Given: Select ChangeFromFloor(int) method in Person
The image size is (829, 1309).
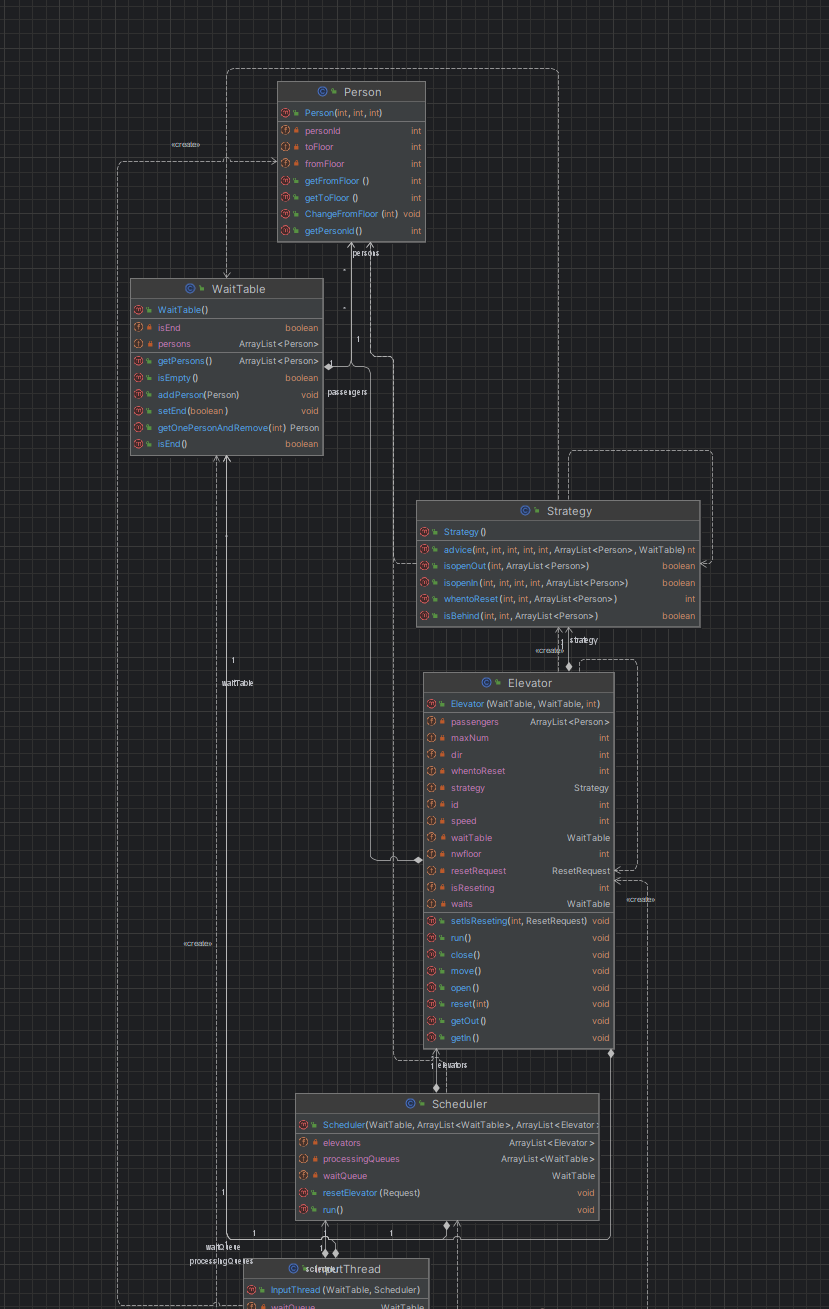Looking at the screenshot, I should coord(351,214).
